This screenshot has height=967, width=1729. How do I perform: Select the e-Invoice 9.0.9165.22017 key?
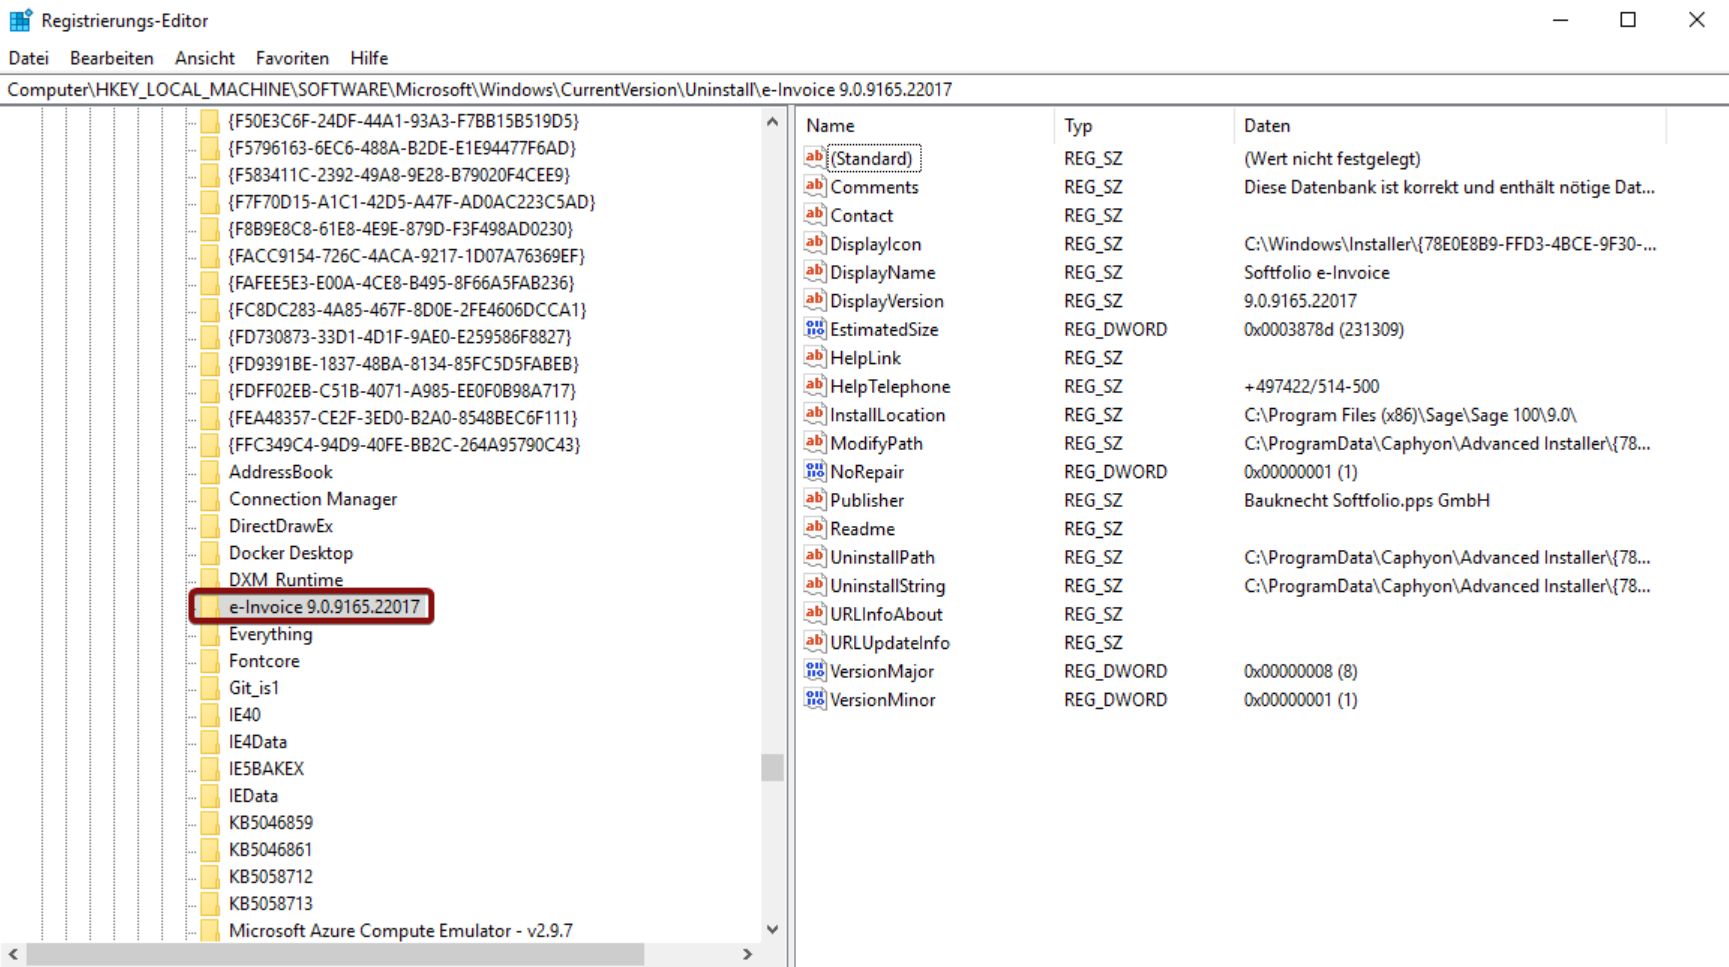(x=324, y=607)
